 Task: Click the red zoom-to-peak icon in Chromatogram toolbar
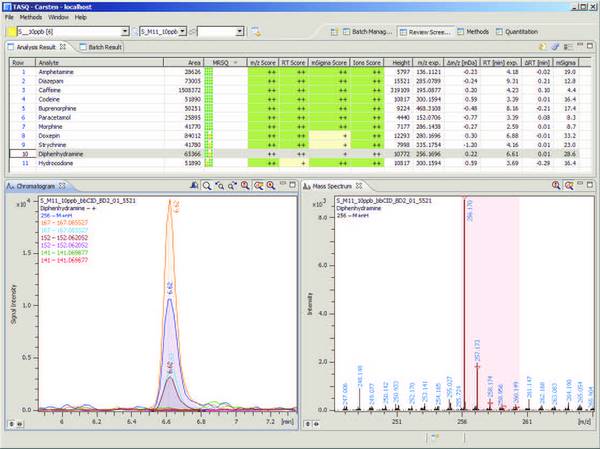tap(245, 186)
